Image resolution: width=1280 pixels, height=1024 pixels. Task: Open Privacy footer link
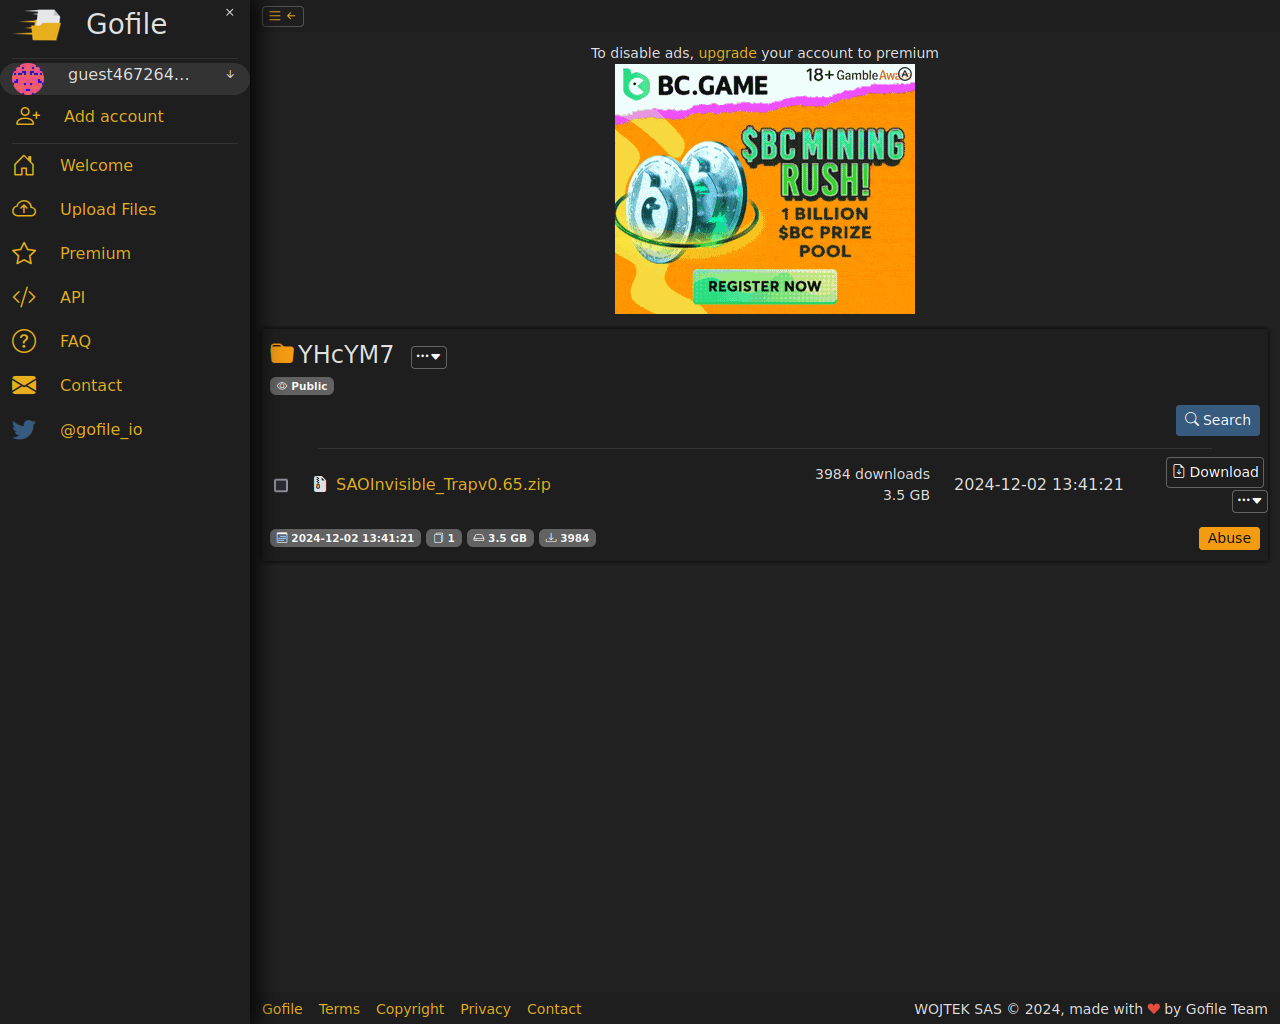pyautogui.click(x=485, y=1009)
